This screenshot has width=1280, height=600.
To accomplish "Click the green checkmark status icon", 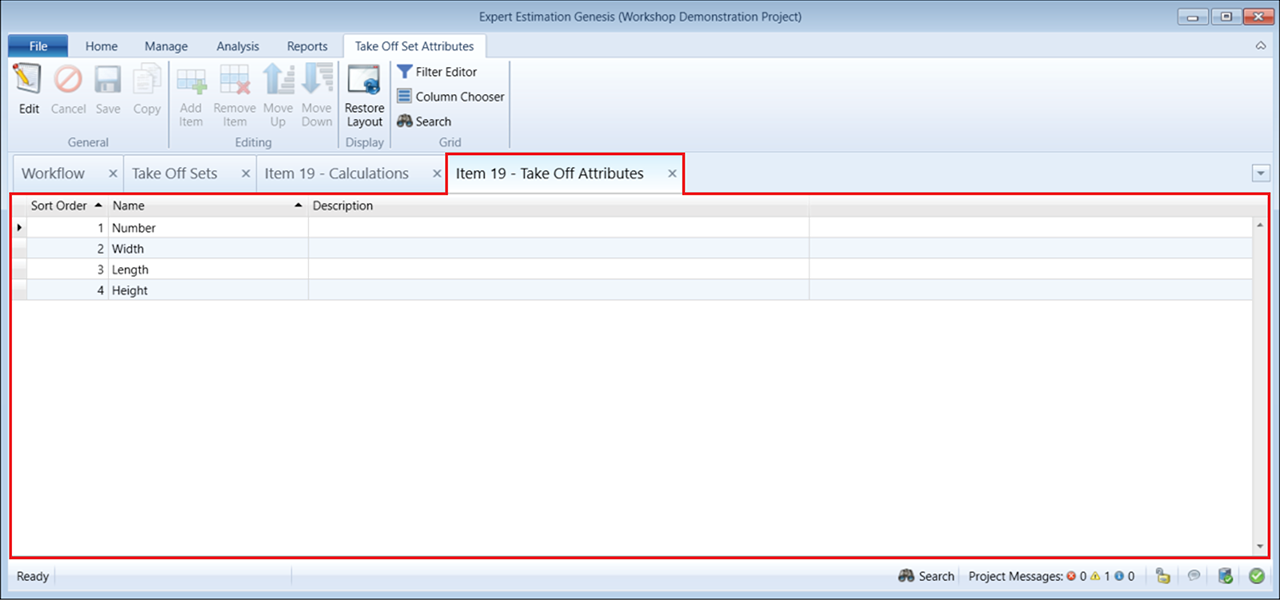I will [1257, 576].
